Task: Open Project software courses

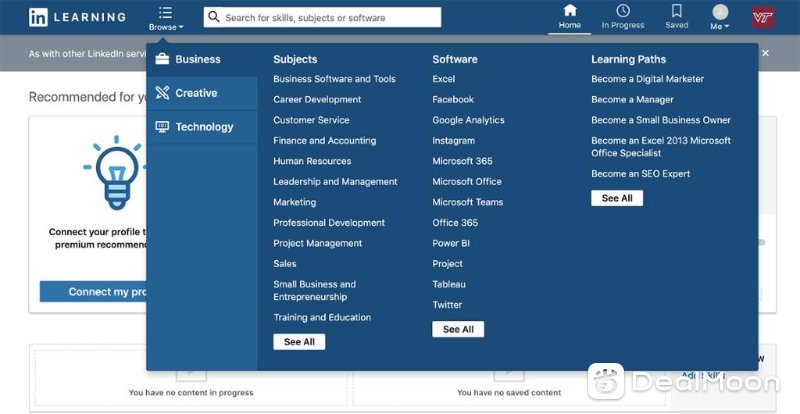Action: click(447, 263)
